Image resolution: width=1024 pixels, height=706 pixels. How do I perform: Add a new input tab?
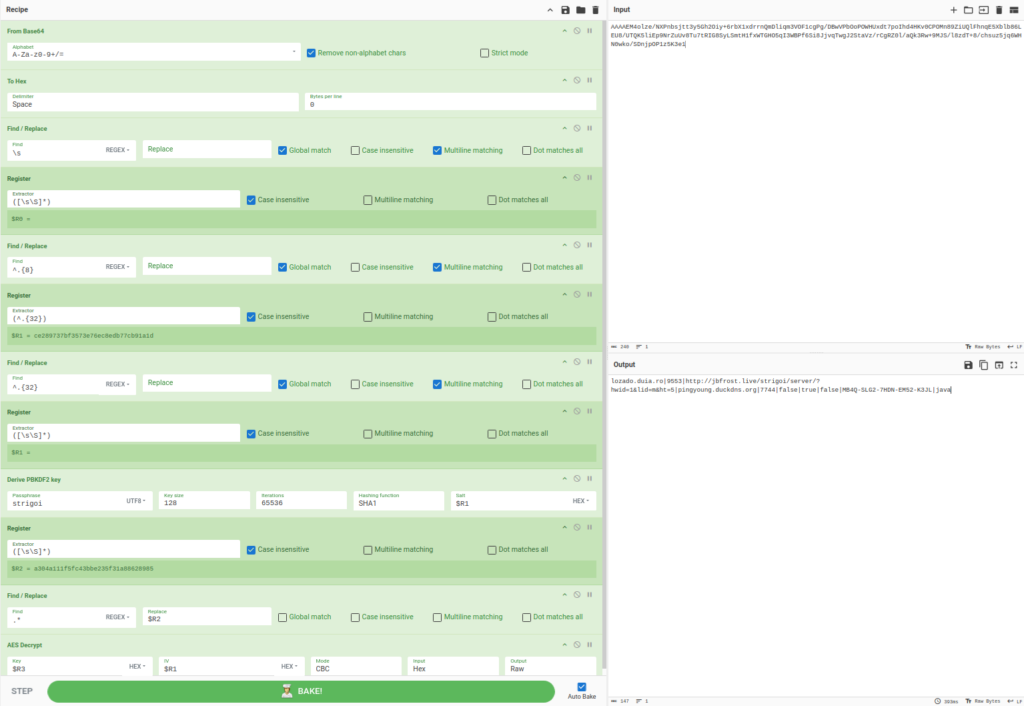point(953,10)
